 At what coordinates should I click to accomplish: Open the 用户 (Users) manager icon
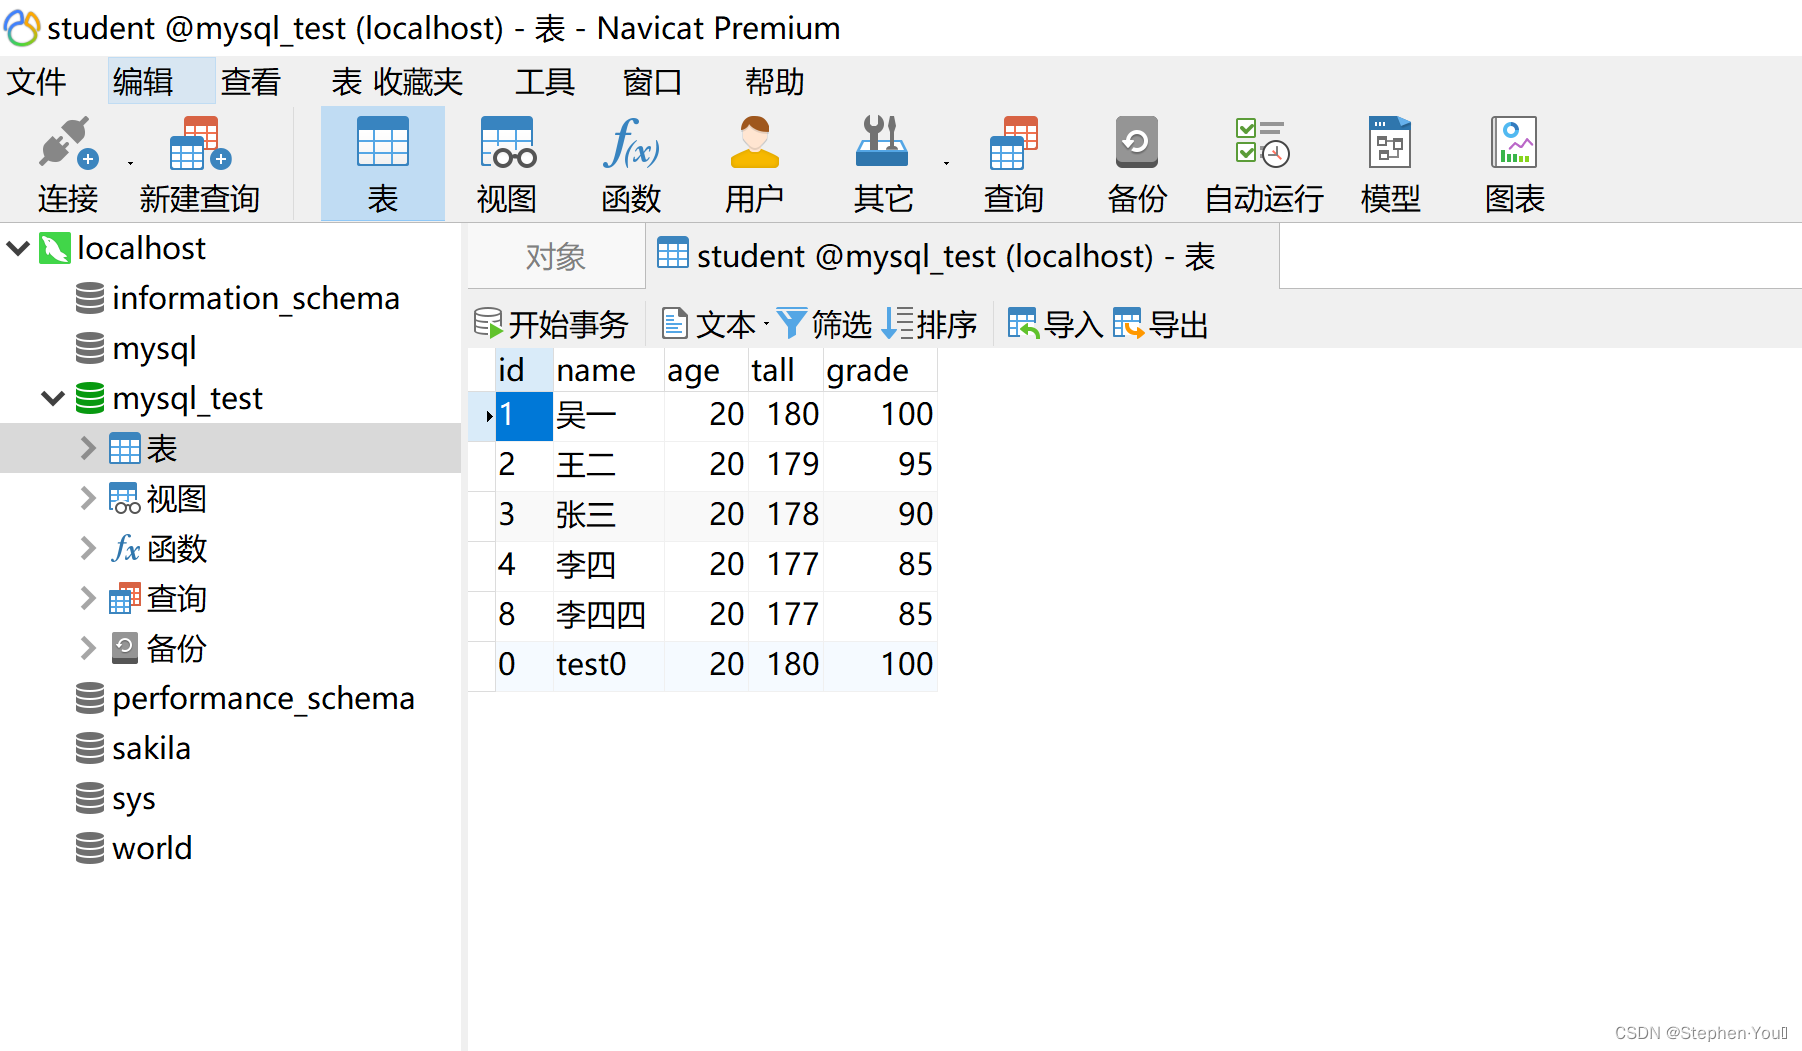point(755,163)
